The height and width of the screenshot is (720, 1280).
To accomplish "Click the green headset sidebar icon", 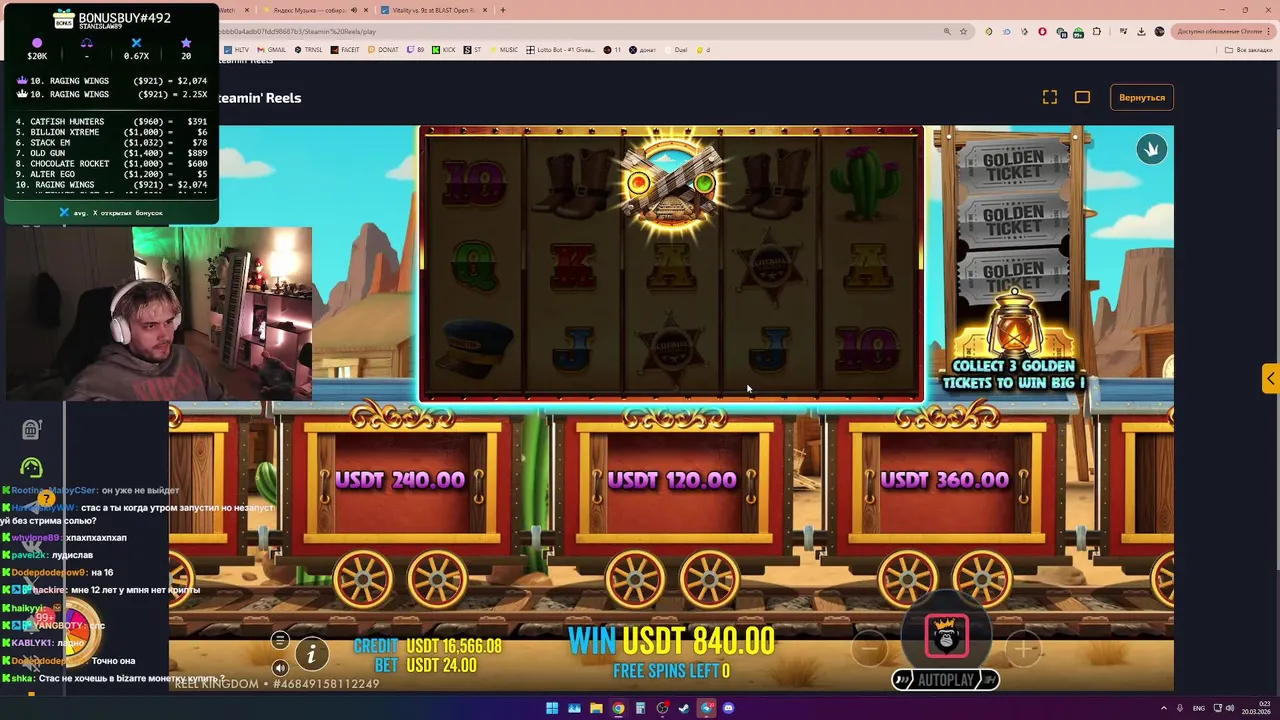I will click(x=31, y=467).
